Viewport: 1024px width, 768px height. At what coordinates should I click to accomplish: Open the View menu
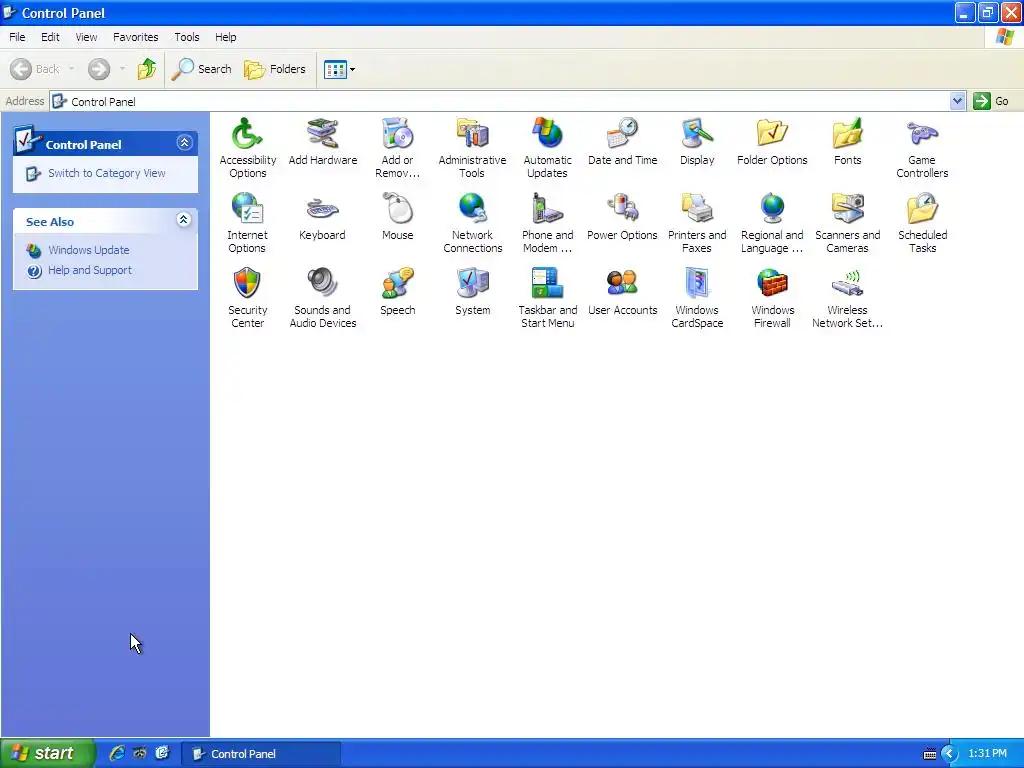coord(86,37)
